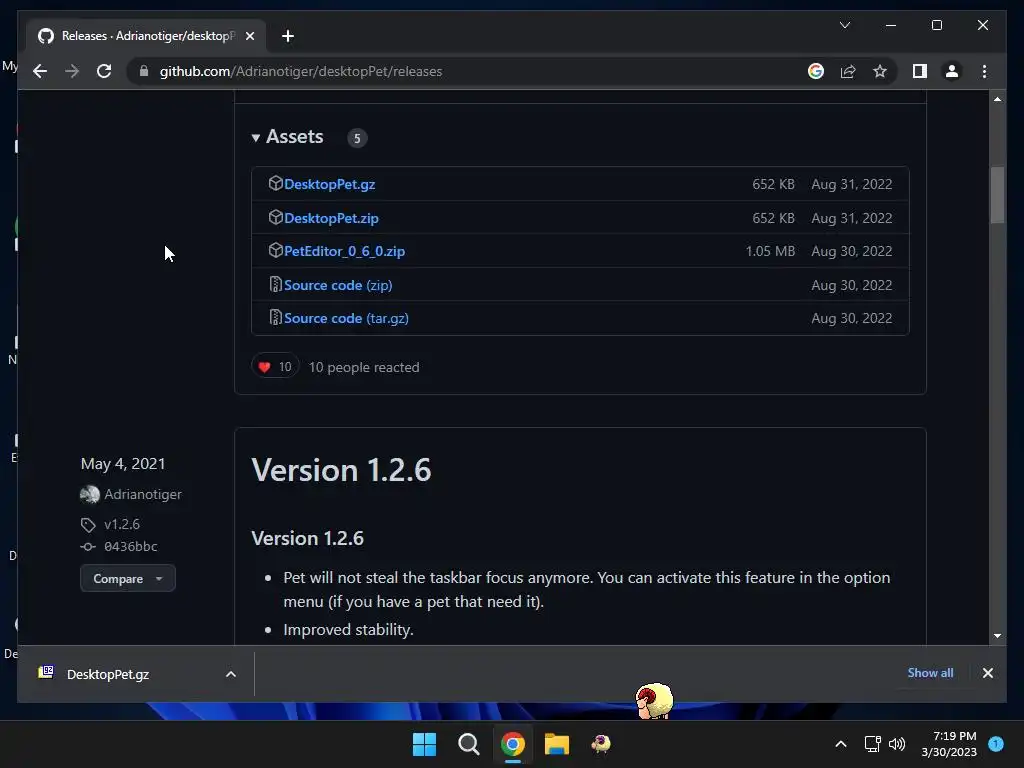The width and height of the screenshot is (1024, 768).
Task: Click the desktopPet app taskbar icon
Action: click(x=601, y=744)
